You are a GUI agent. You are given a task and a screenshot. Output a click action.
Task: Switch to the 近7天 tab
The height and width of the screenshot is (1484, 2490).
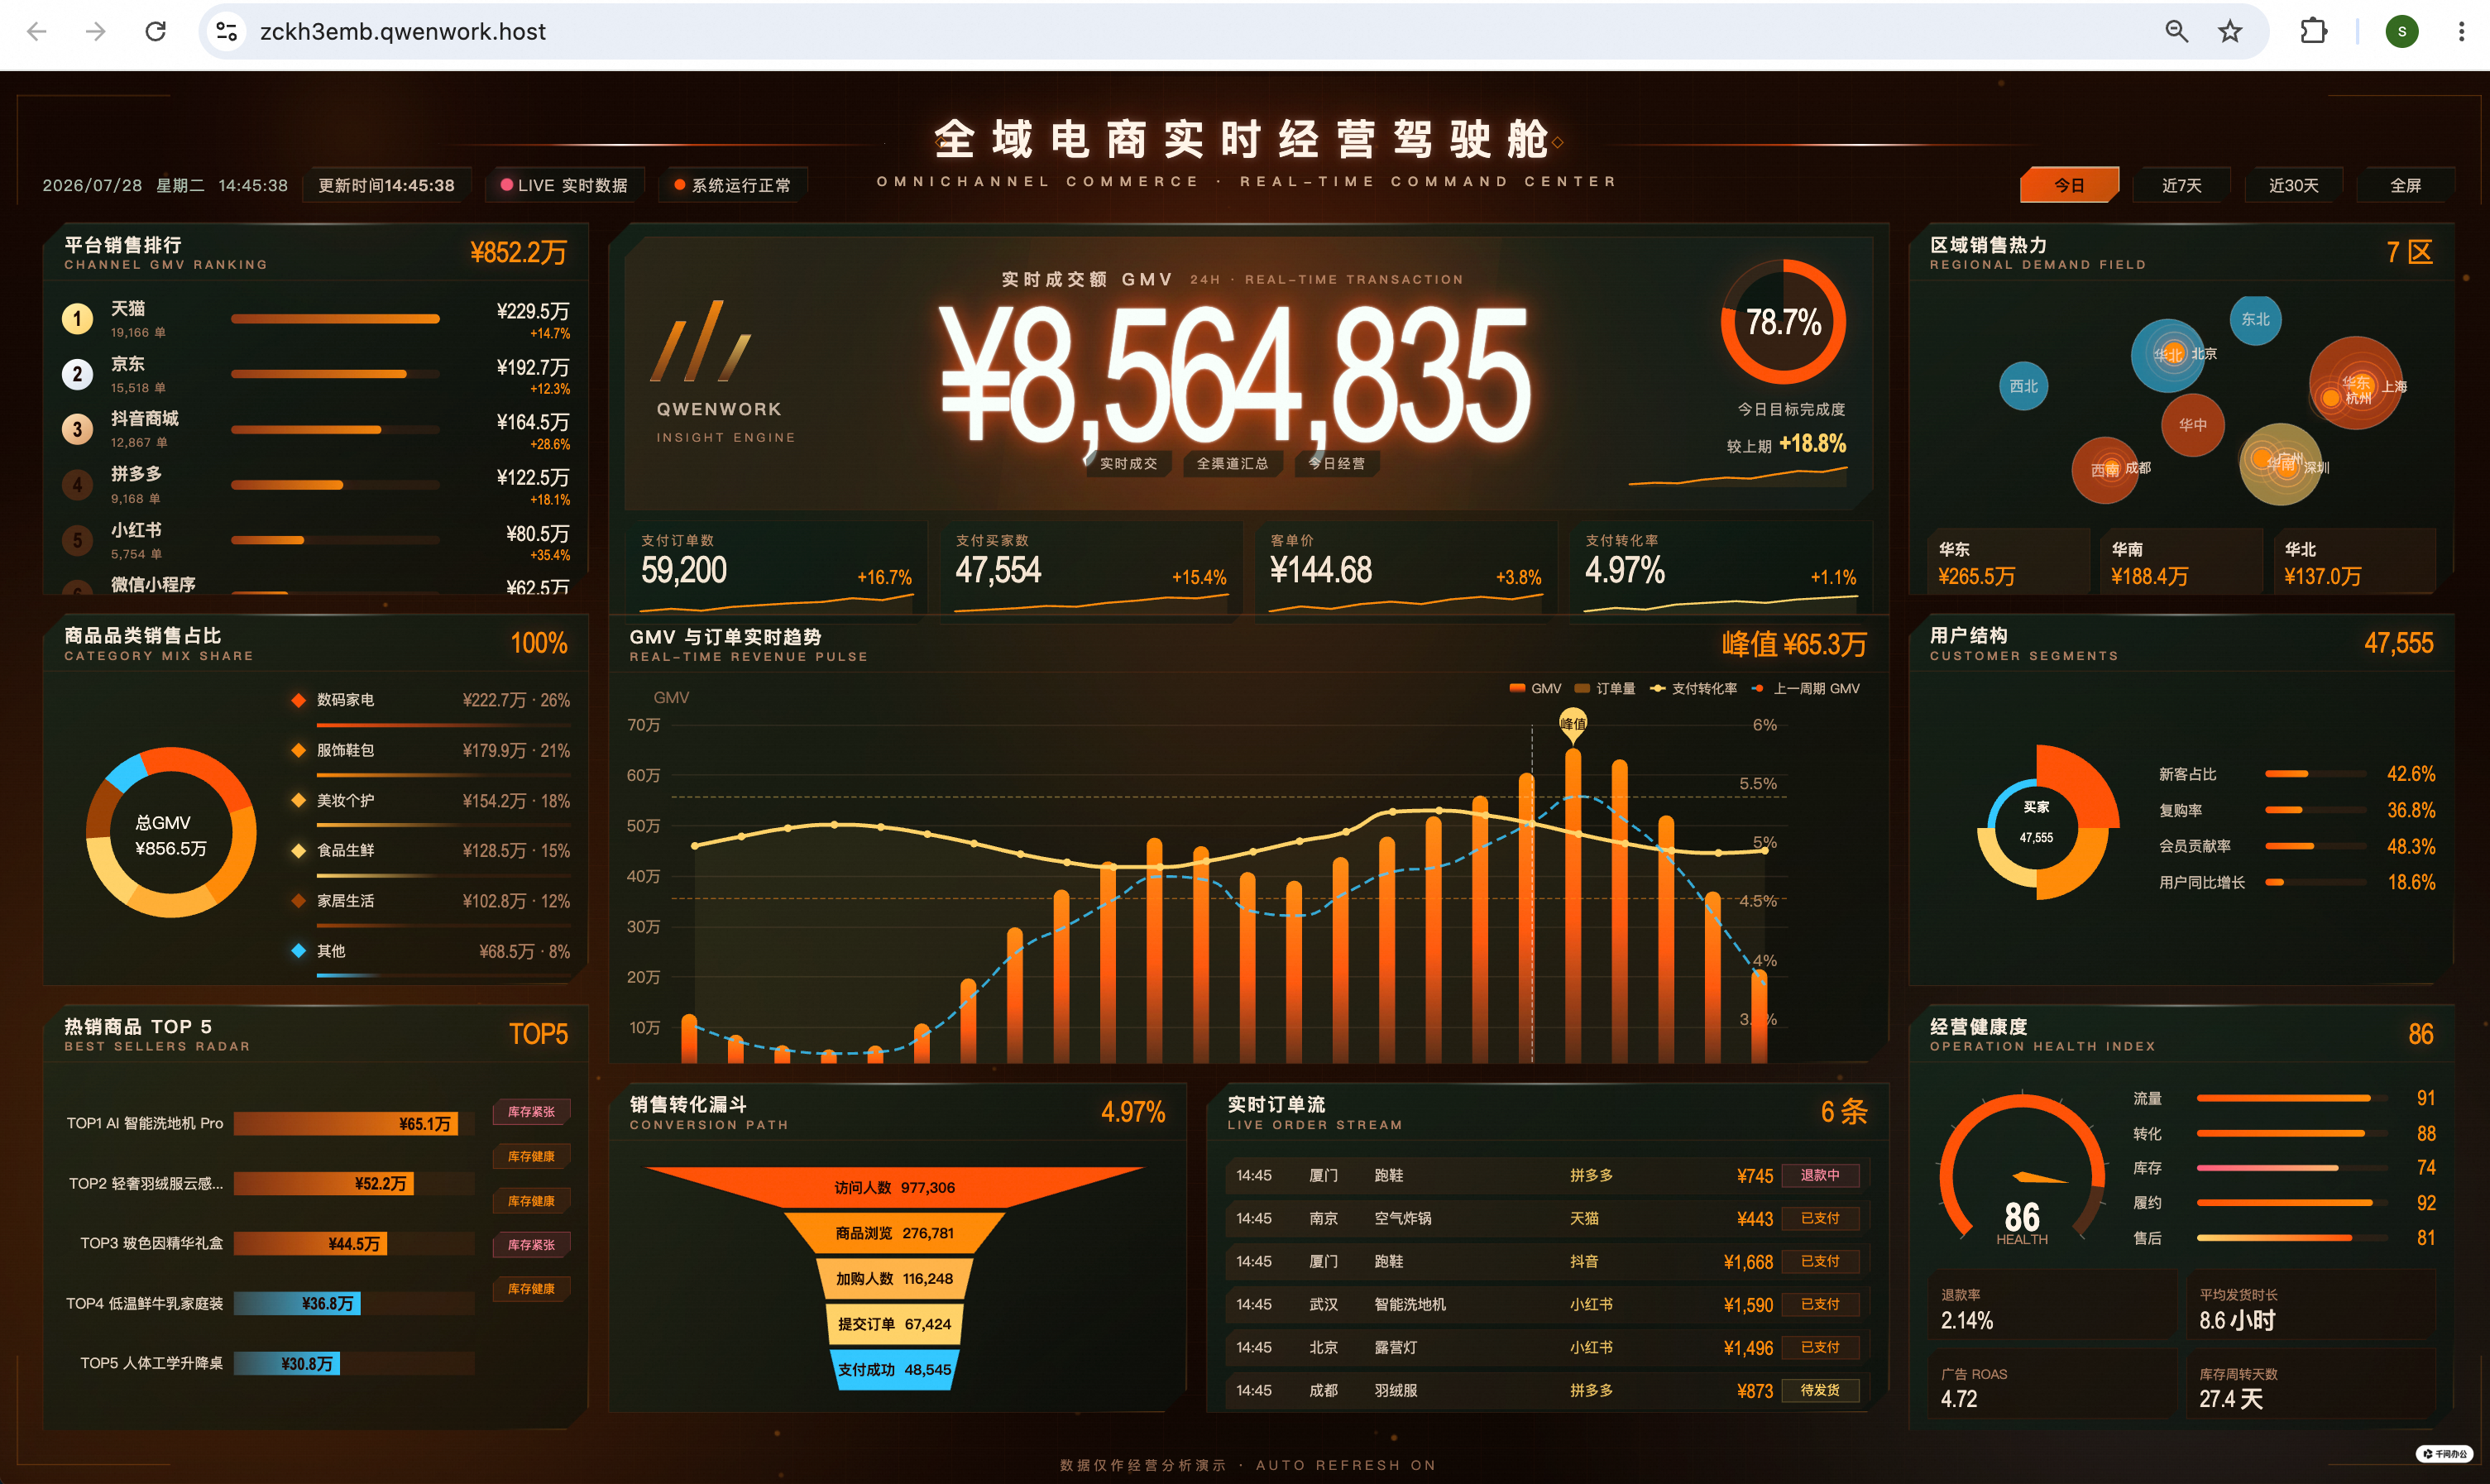tap(2181, 185)
